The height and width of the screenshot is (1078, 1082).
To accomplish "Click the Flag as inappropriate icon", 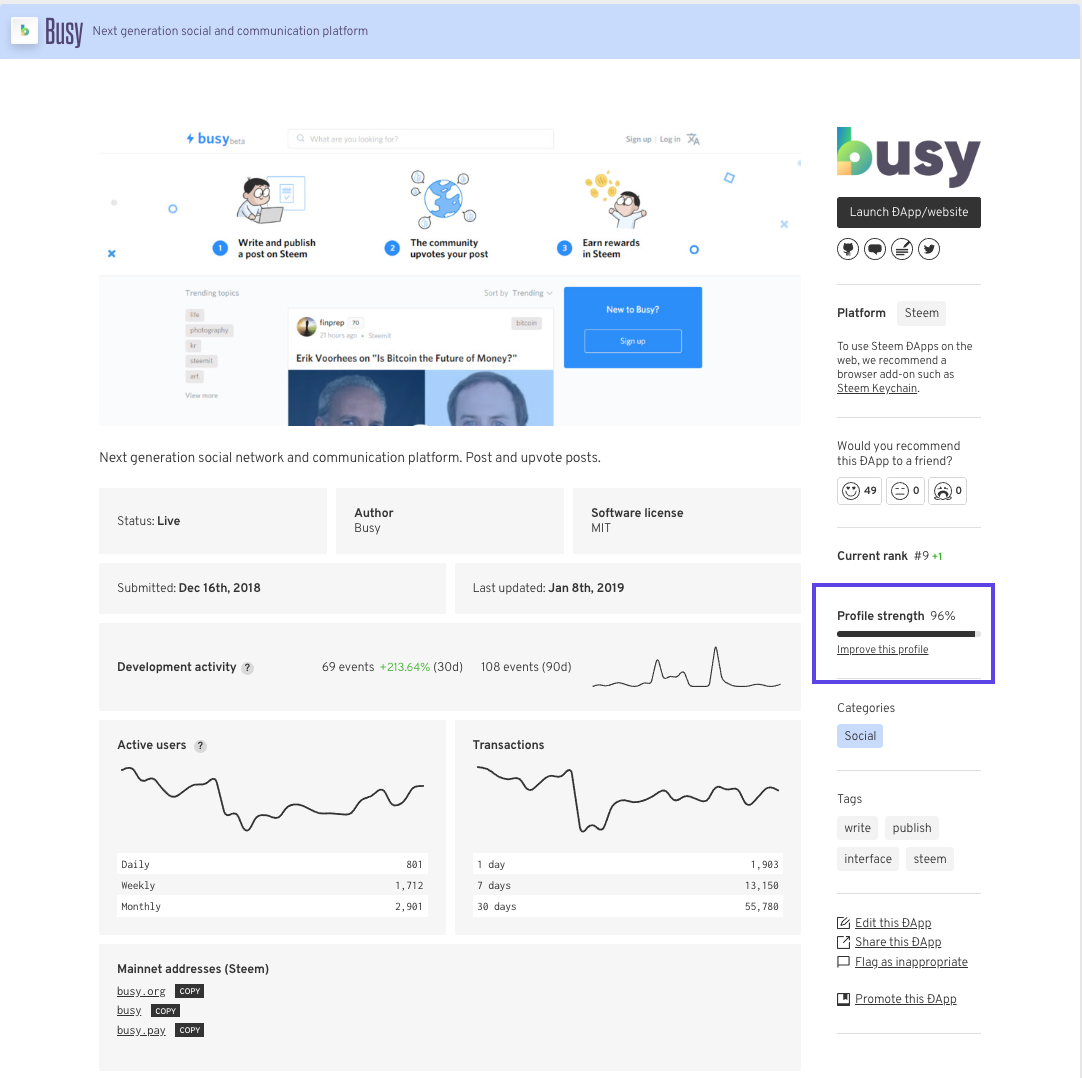I will (x=843, y=961).
